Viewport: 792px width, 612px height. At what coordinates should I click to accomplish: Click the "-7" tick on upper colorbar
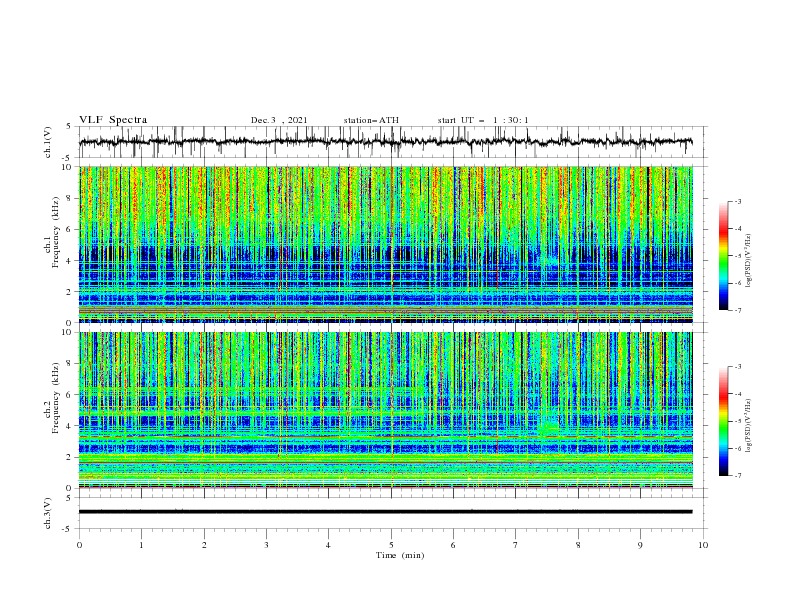click(737, 310)
